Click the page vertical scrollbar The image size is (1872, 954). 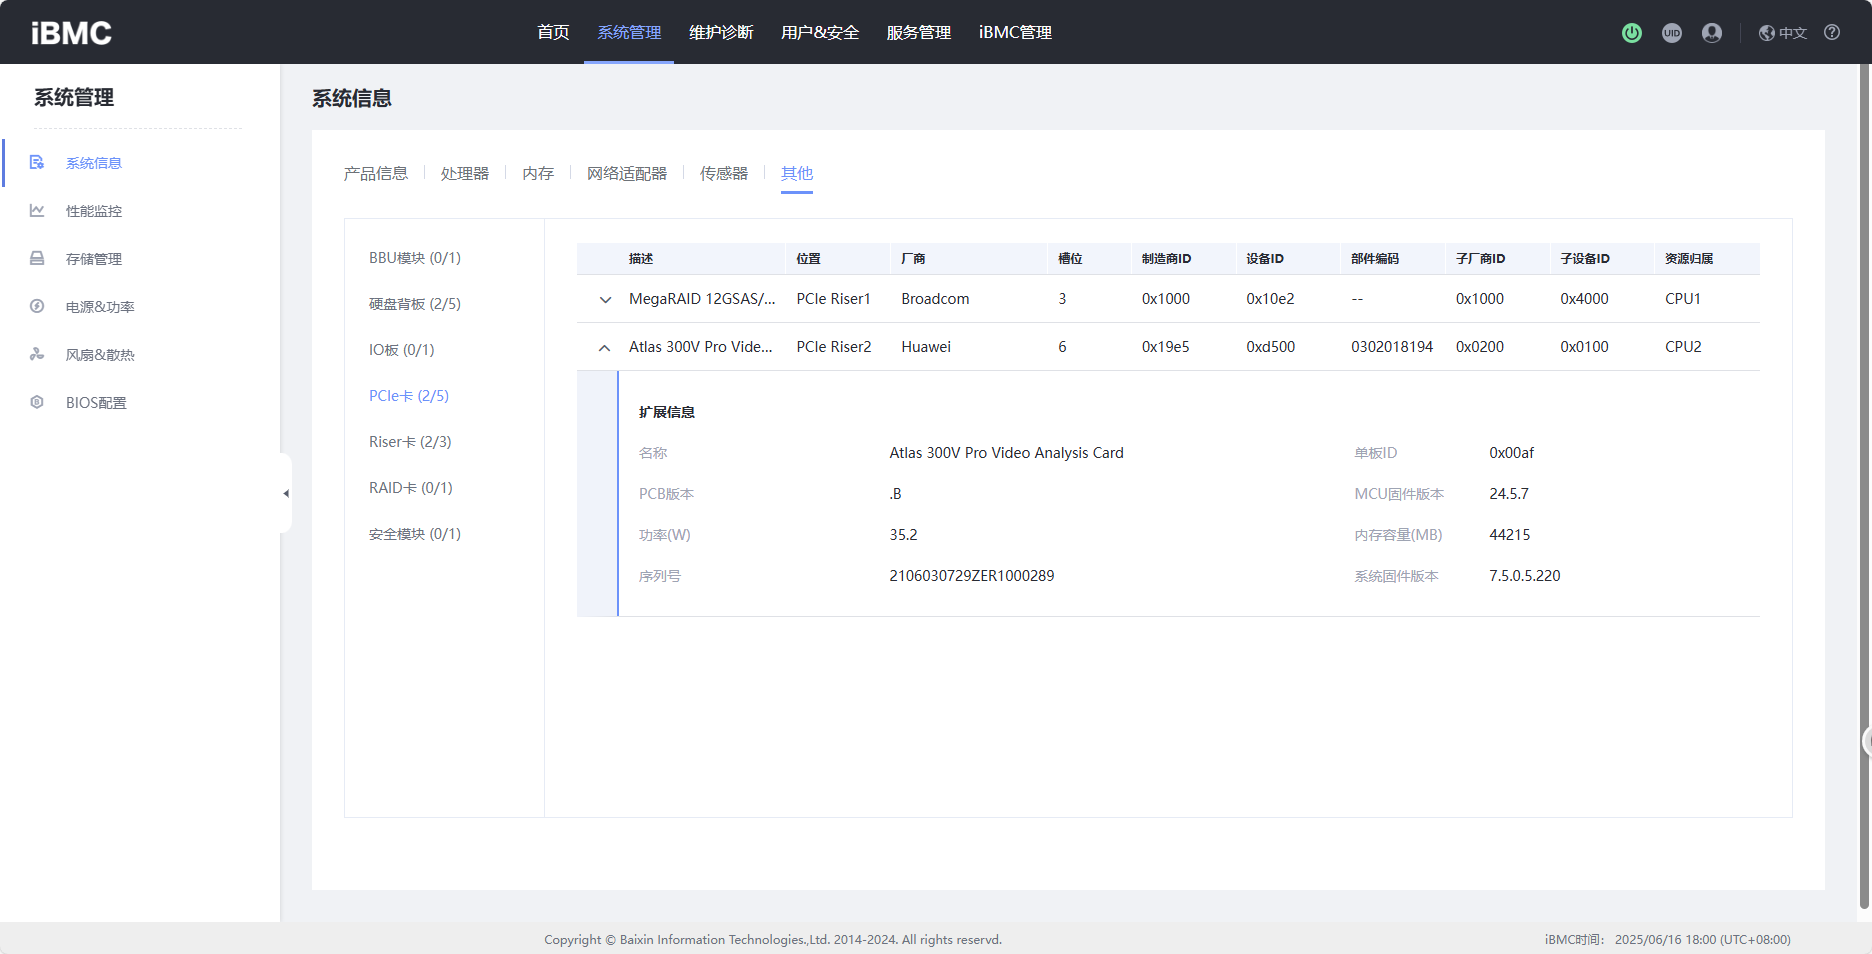[x=1864, y=486]
